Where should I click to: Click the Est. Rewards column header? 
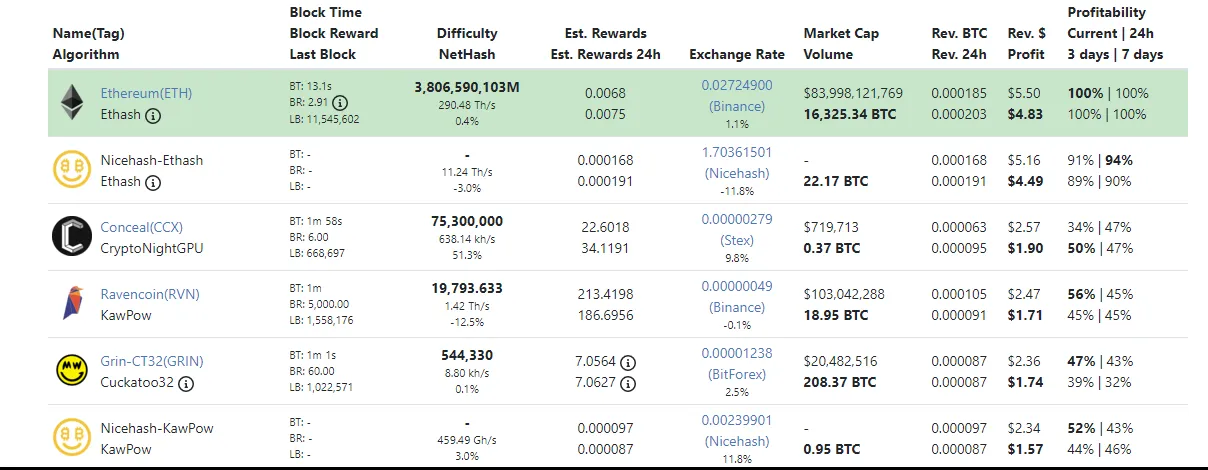coord(605,44)
